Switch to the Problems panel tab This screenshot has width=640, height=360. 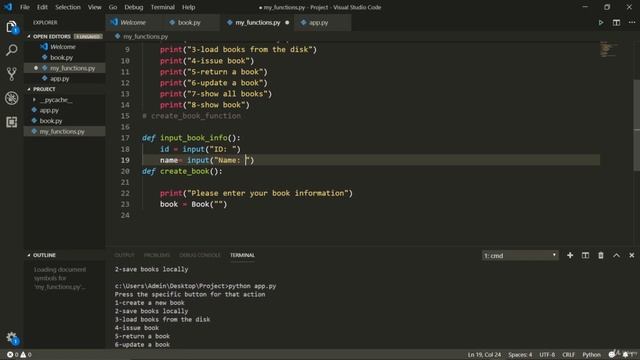[157, 255]
